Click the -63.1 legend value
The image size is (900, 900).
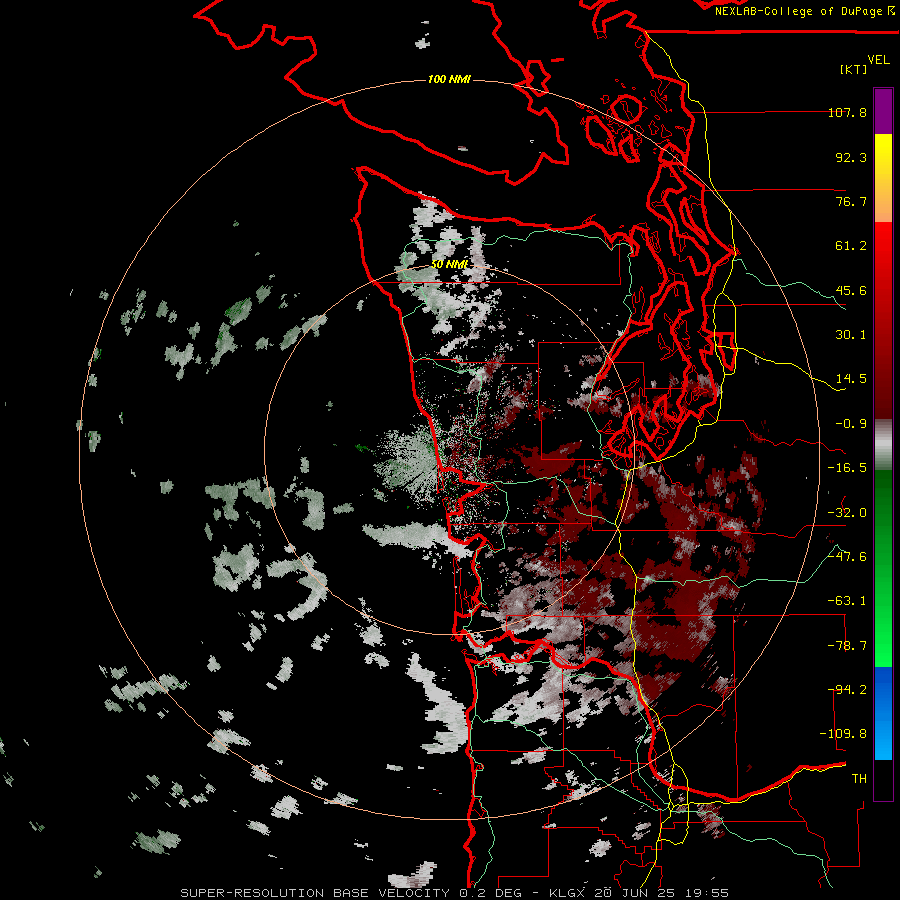(847, 601)
